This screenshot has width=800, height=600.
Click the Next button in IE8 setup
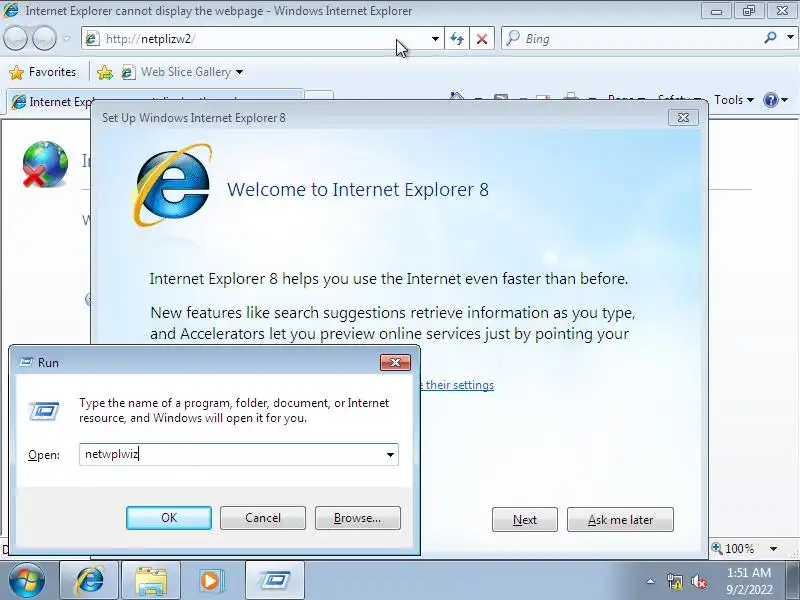(524, 519)
